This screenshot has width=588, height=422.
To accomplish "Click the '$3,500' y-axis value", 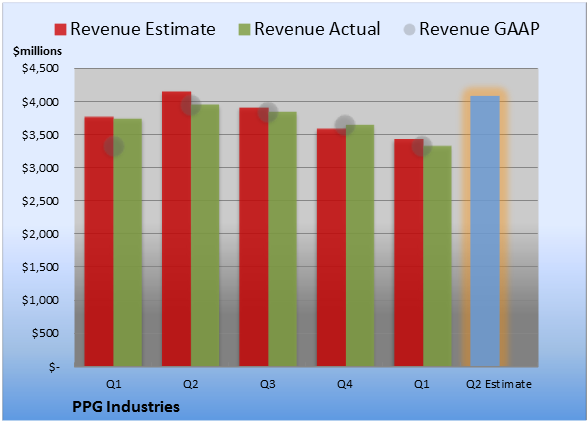I will [x=40, y=135].
